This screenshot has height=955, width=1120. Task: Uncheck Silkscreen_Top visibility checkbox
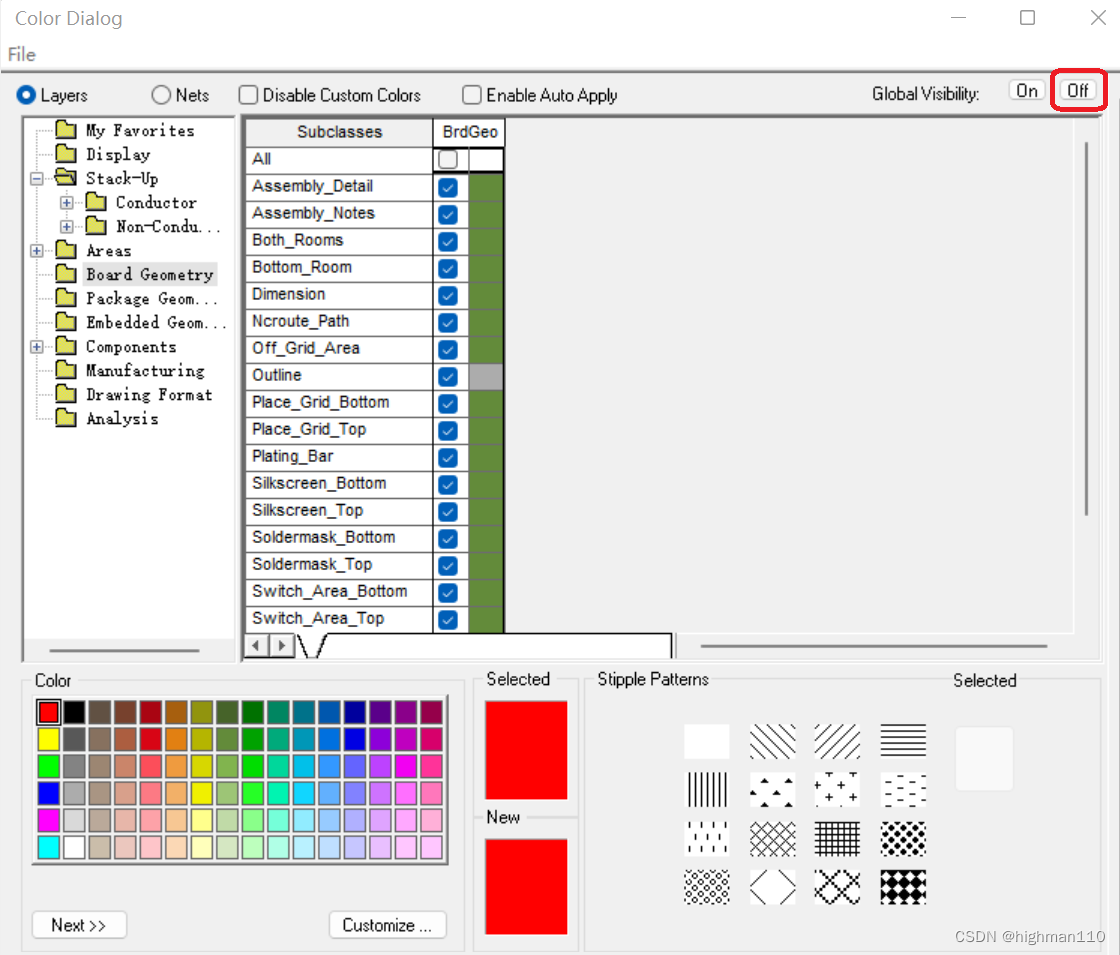(448, 511)
